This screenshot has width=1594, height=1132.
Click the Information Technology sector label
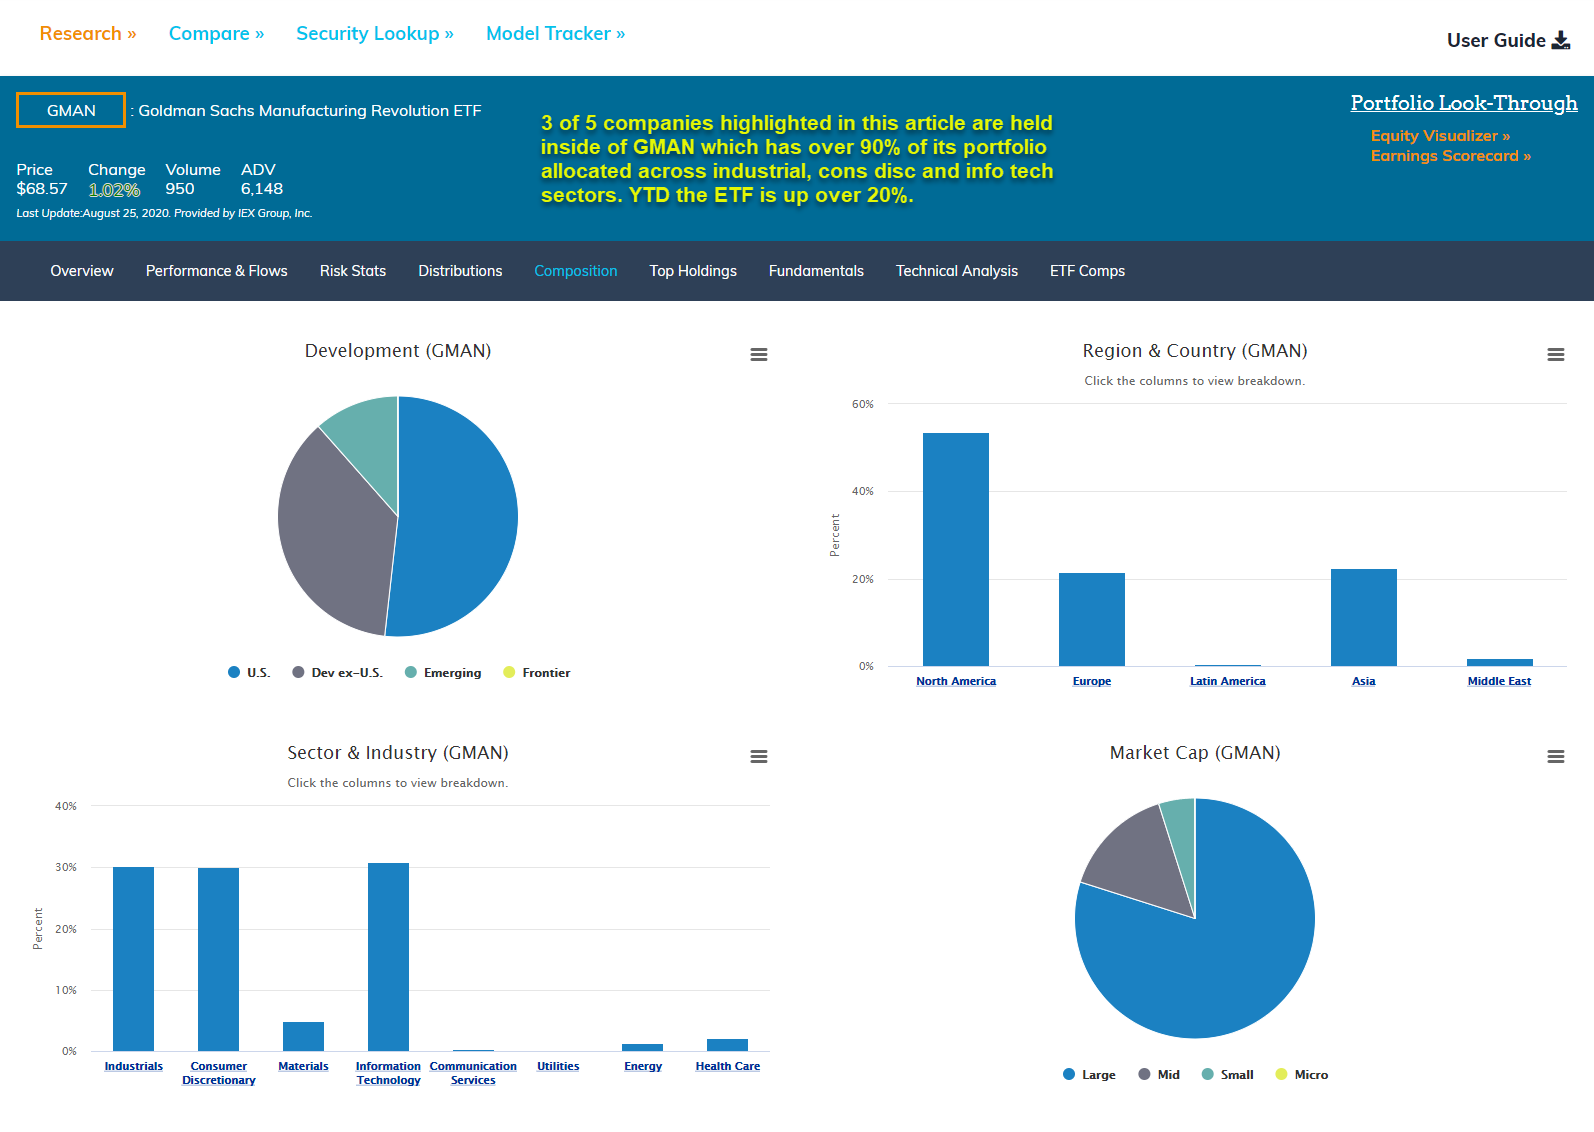388,1073
